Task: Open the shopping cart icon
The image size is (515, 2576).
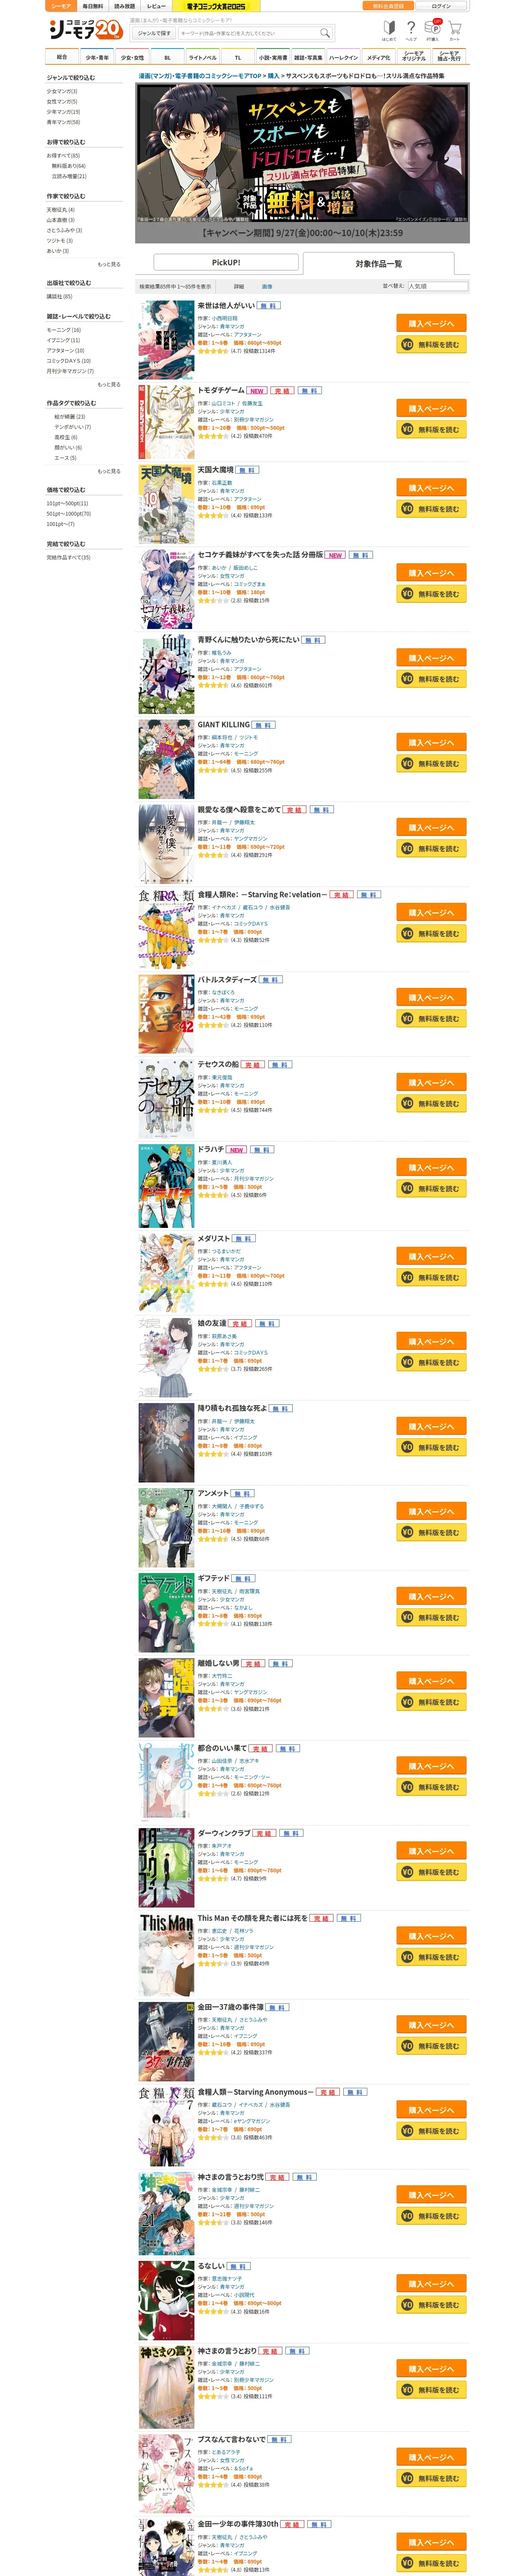Action: (x=454, y=30)
